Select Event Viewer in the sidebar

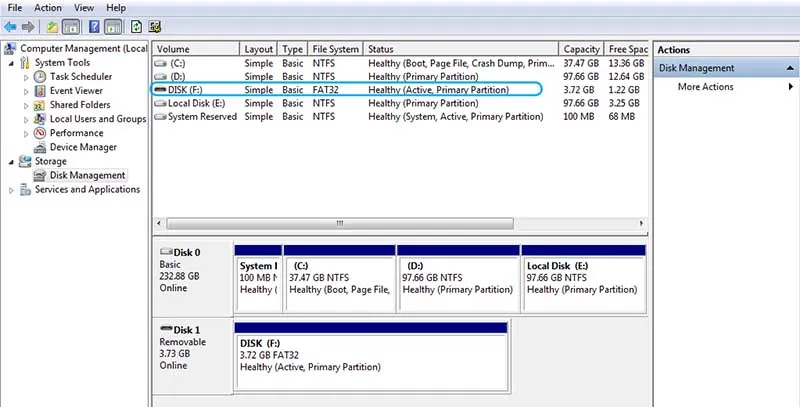(75, 91)
